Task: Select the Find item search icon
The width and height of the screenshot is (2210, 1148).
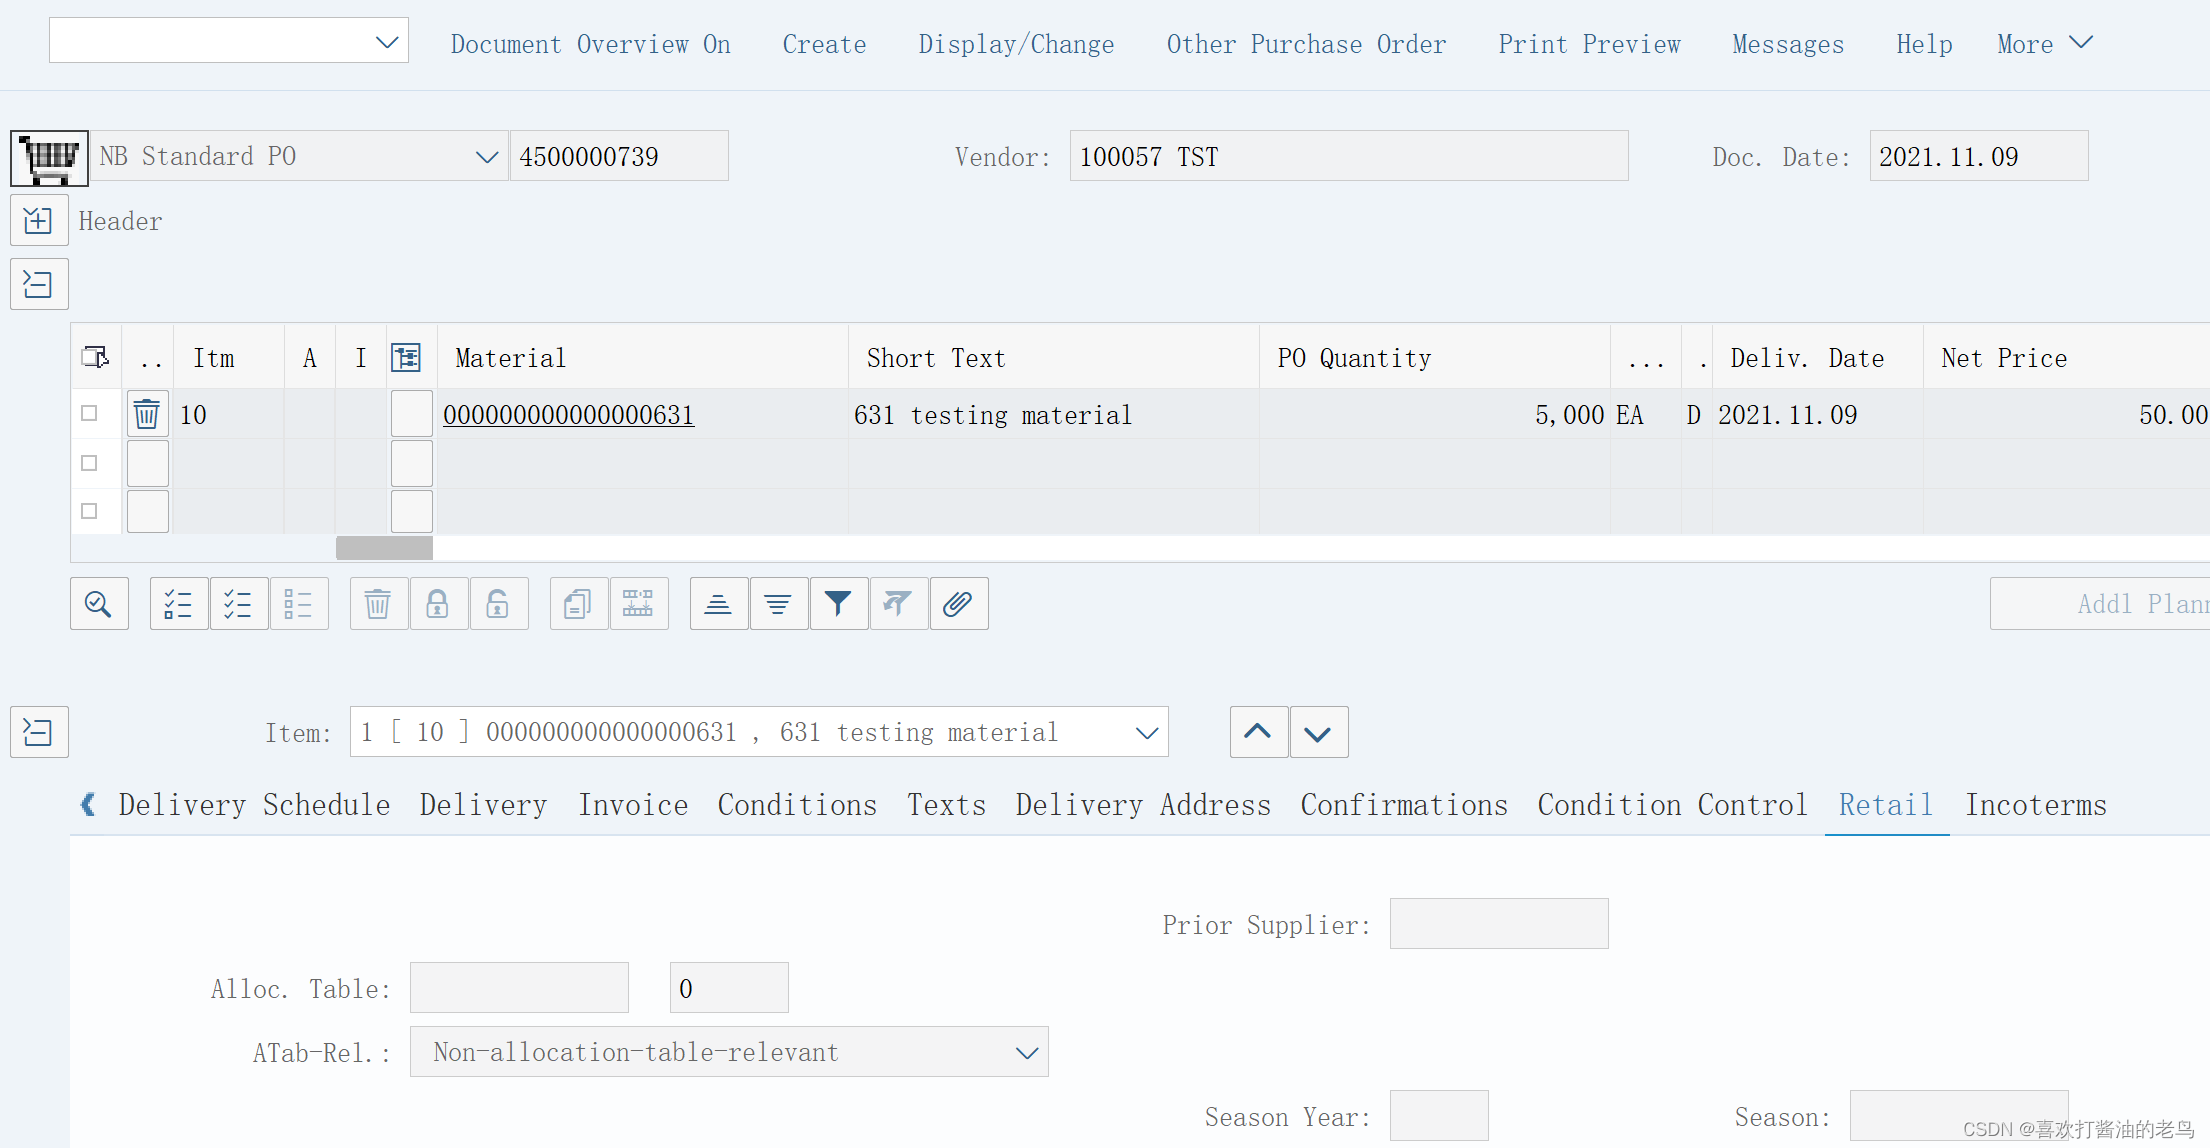Action: pos(99,603)
